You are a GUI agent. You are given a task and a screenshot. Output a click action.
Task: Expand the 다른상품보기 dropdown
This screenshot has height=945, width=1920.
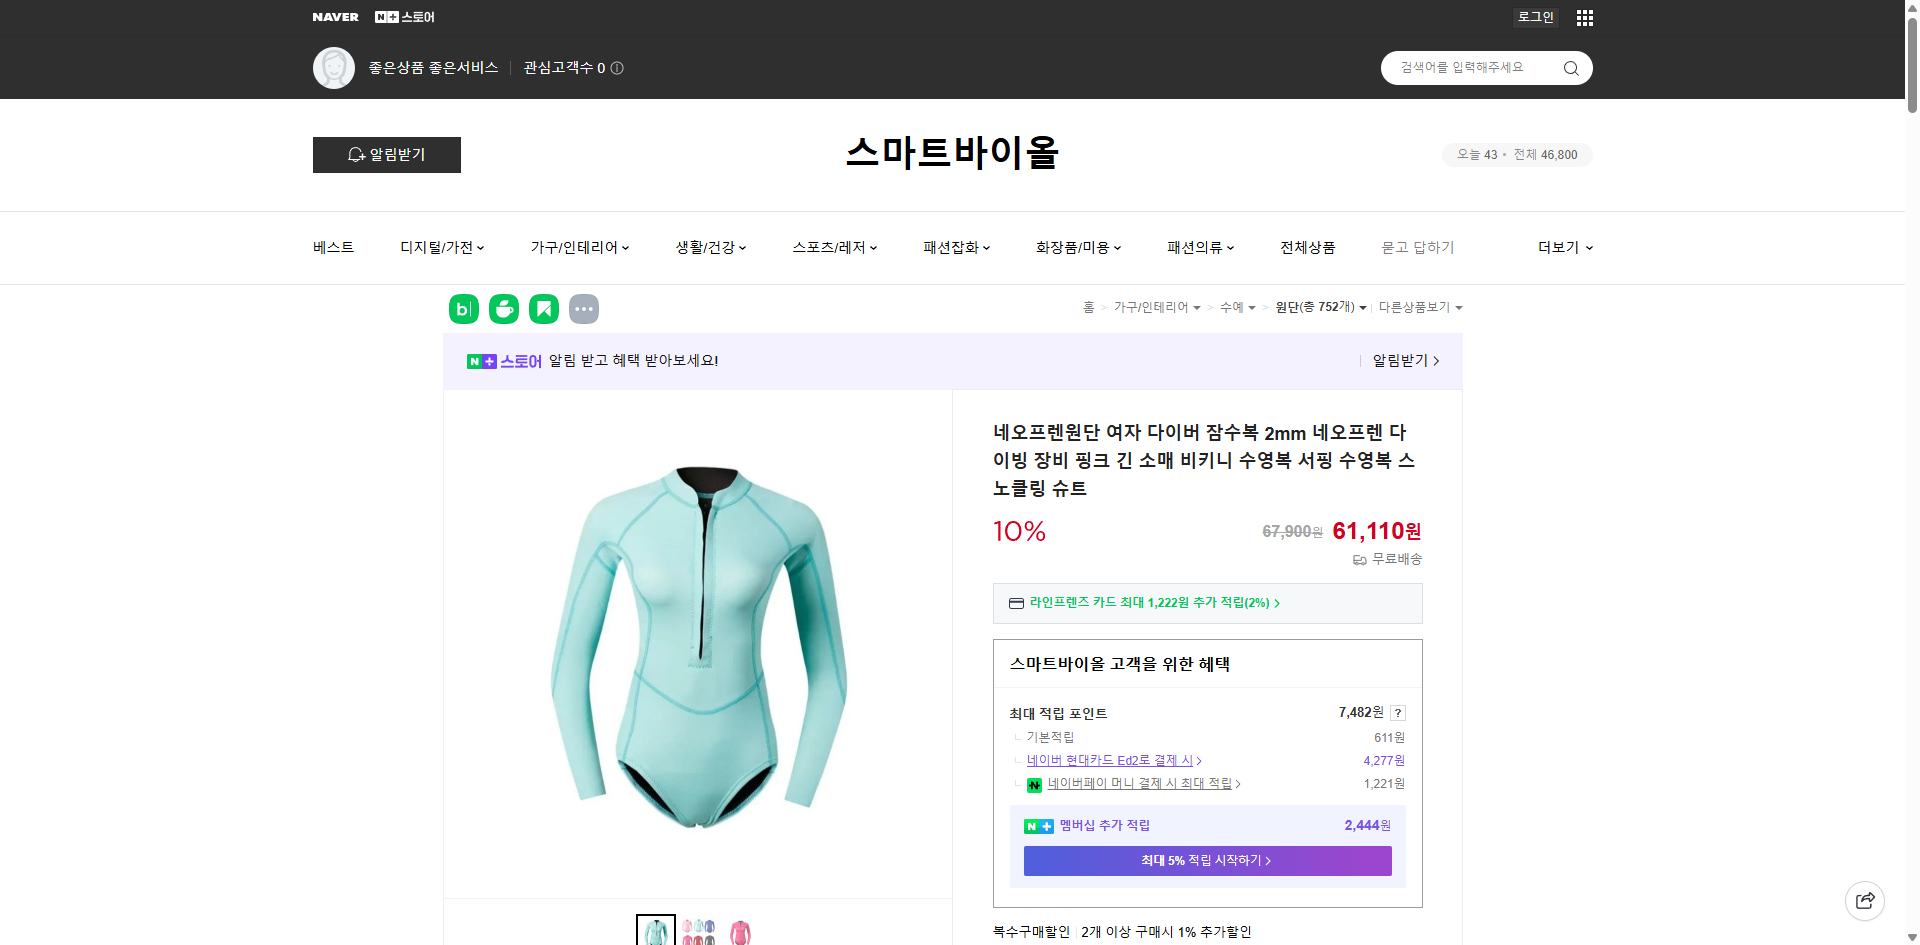click(1420, 307)
